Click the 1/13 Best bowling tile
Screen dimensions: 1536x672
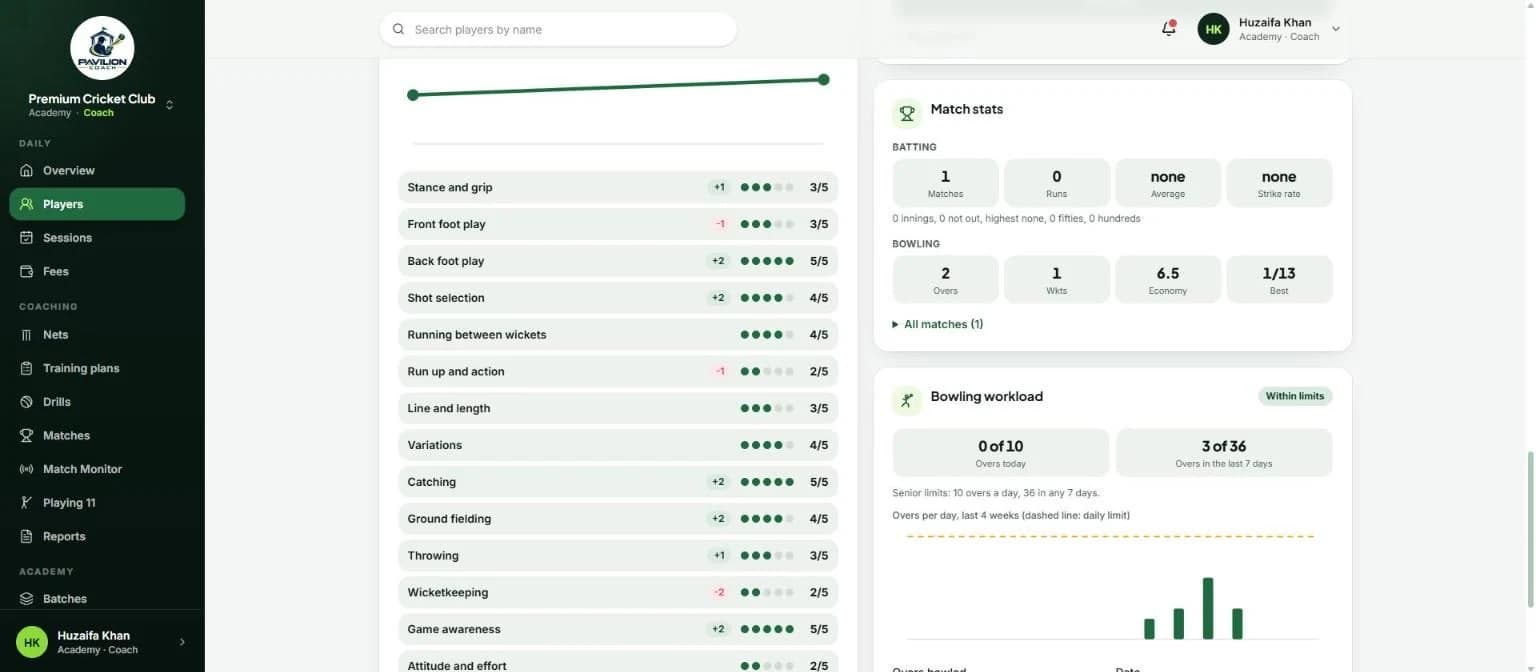tap(1279, 279)
